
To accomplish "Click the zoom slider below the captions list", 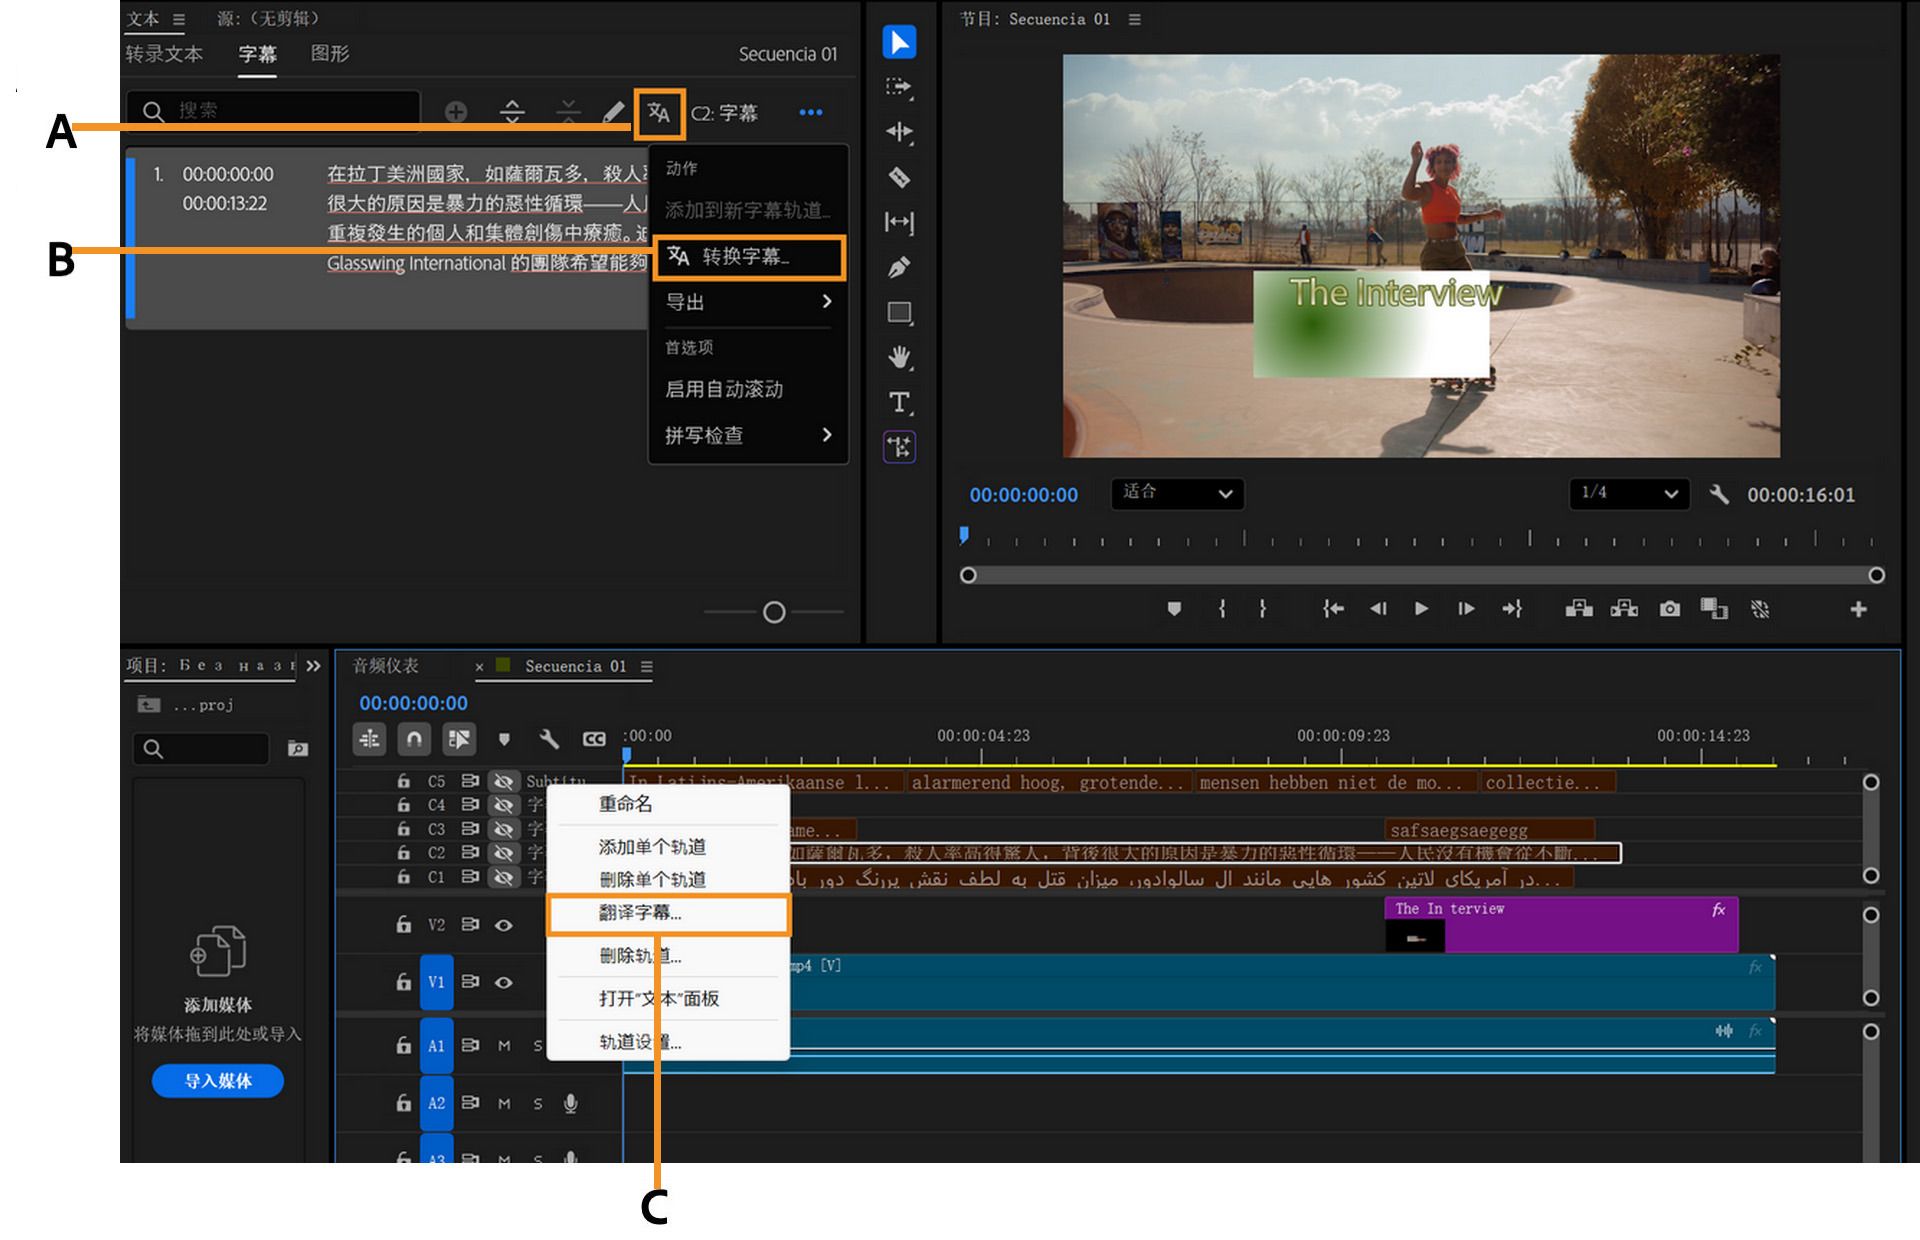I will coord(775,611).
